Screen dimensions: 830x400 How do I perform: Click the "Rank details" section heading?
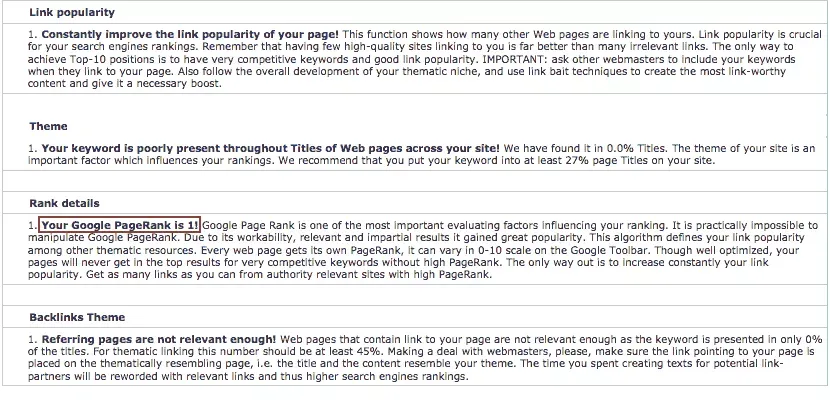[x=64, y=203]
